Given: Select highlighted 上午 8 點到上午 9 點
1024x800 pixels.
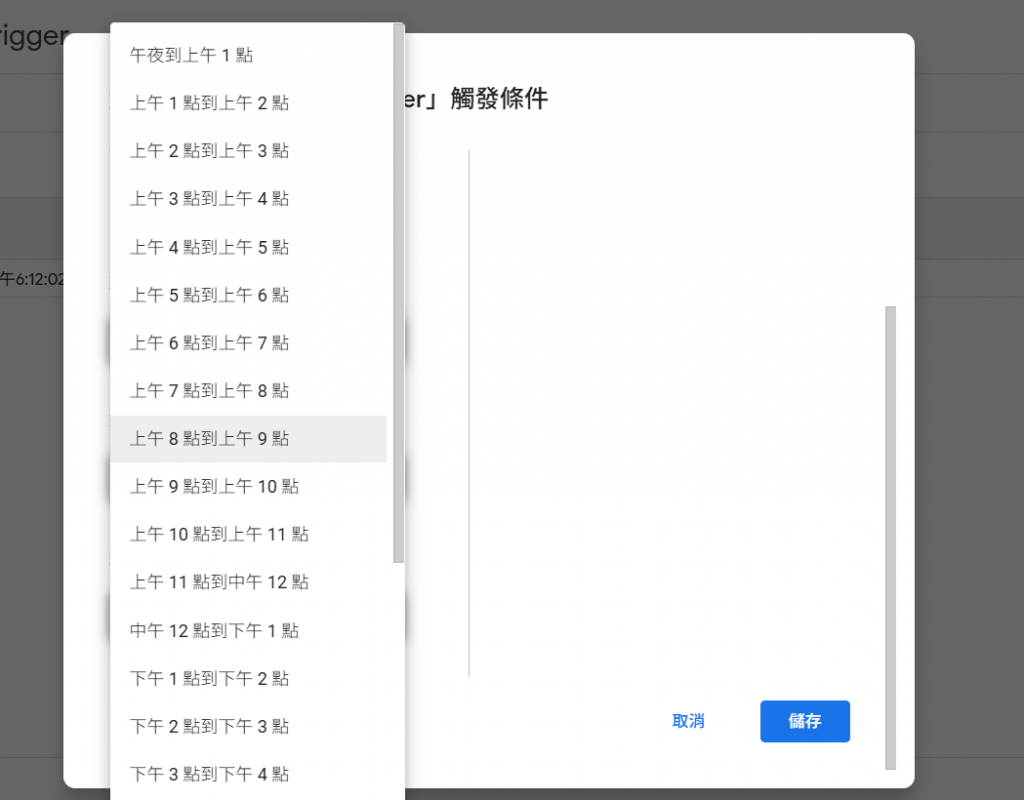Looking at the screenshot, I should point(248,438).
